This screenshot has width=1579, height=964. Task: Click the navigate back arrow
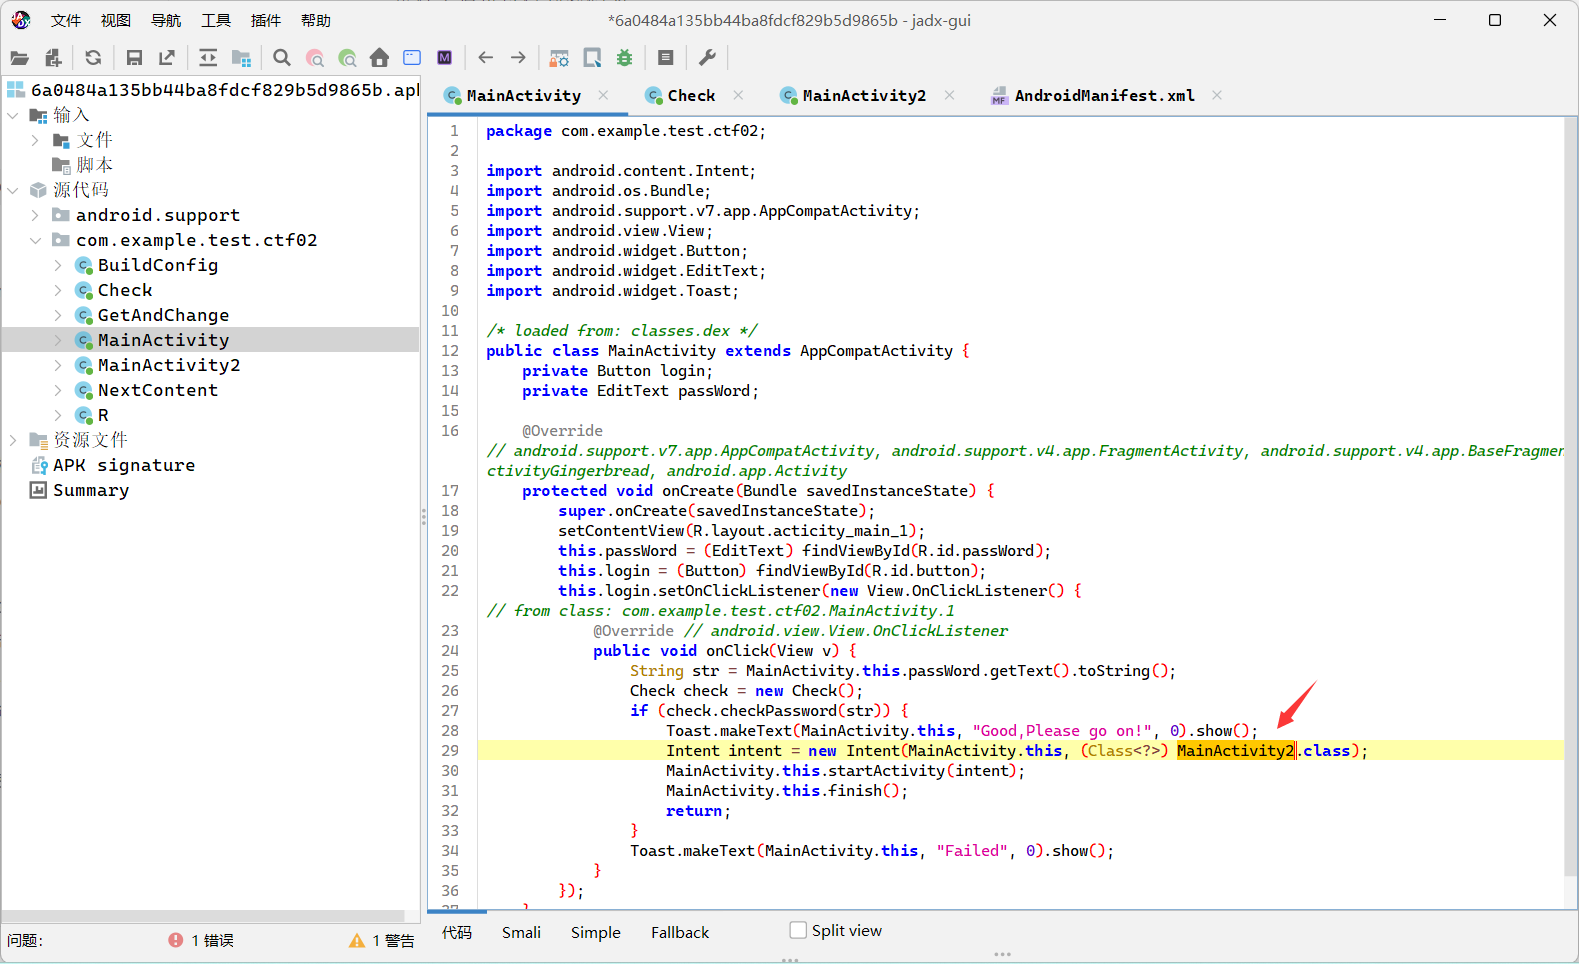click(486, 58)
